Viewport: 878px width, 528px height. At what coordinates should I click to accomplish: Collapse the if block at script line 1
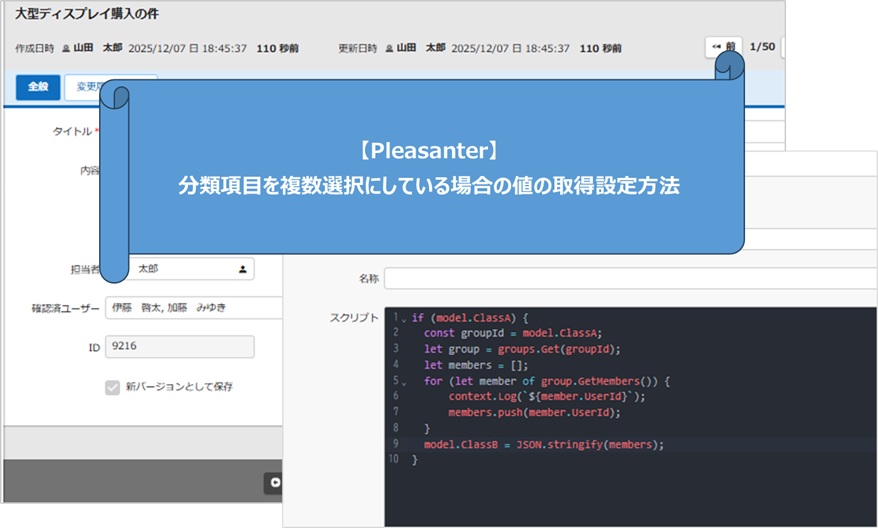click(404, 319)
